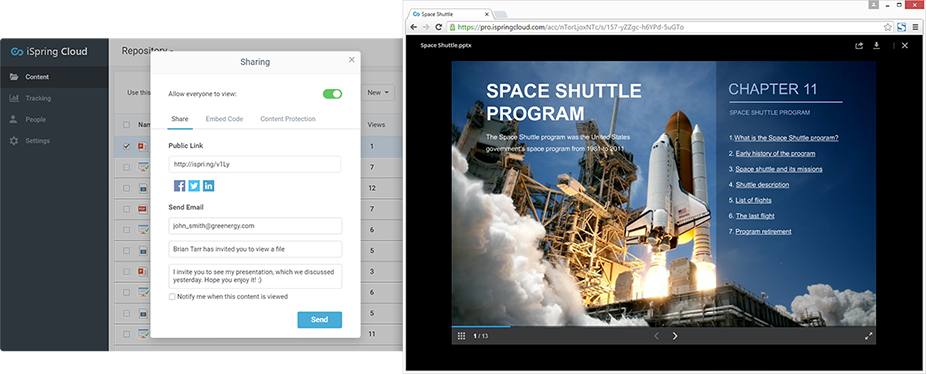The width and height of the screenshot is (926, 374).
Task: Click the blue browser extension icon
Action: (901, 27)
